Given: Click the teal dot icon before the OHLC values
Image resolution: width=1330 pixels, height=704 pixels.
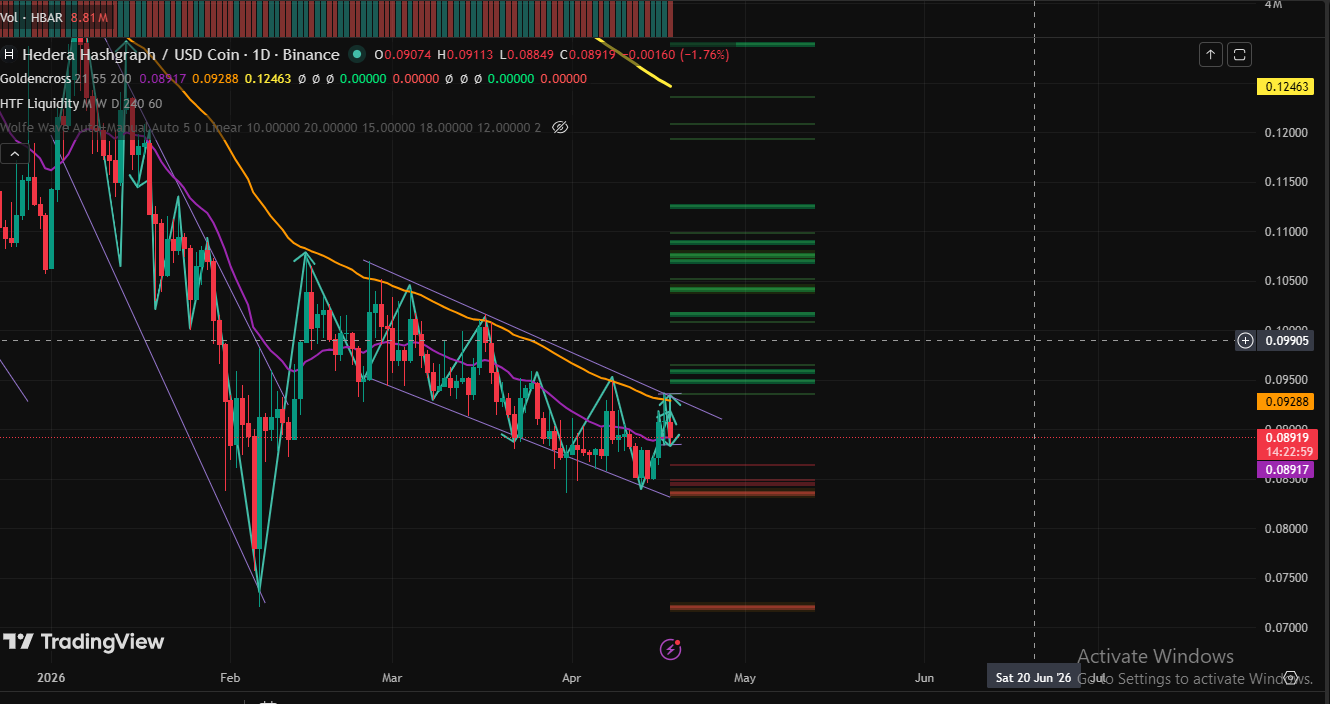Looking at the screenshot, I should [x=357, y=55].
